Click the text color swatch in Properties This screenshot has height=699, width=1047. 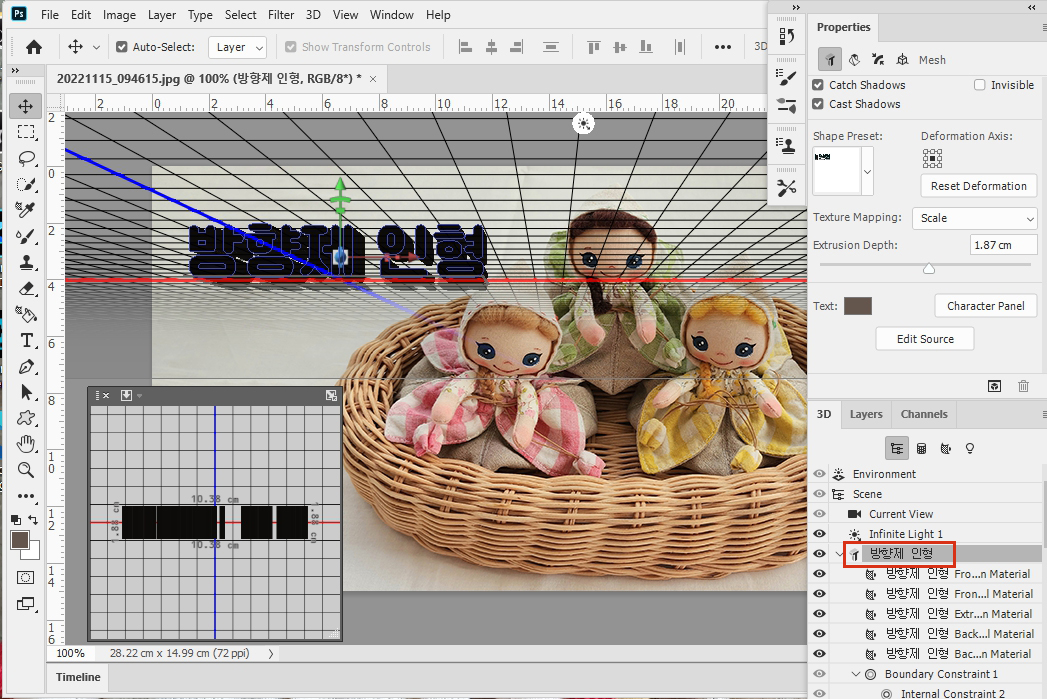[858, 306]
